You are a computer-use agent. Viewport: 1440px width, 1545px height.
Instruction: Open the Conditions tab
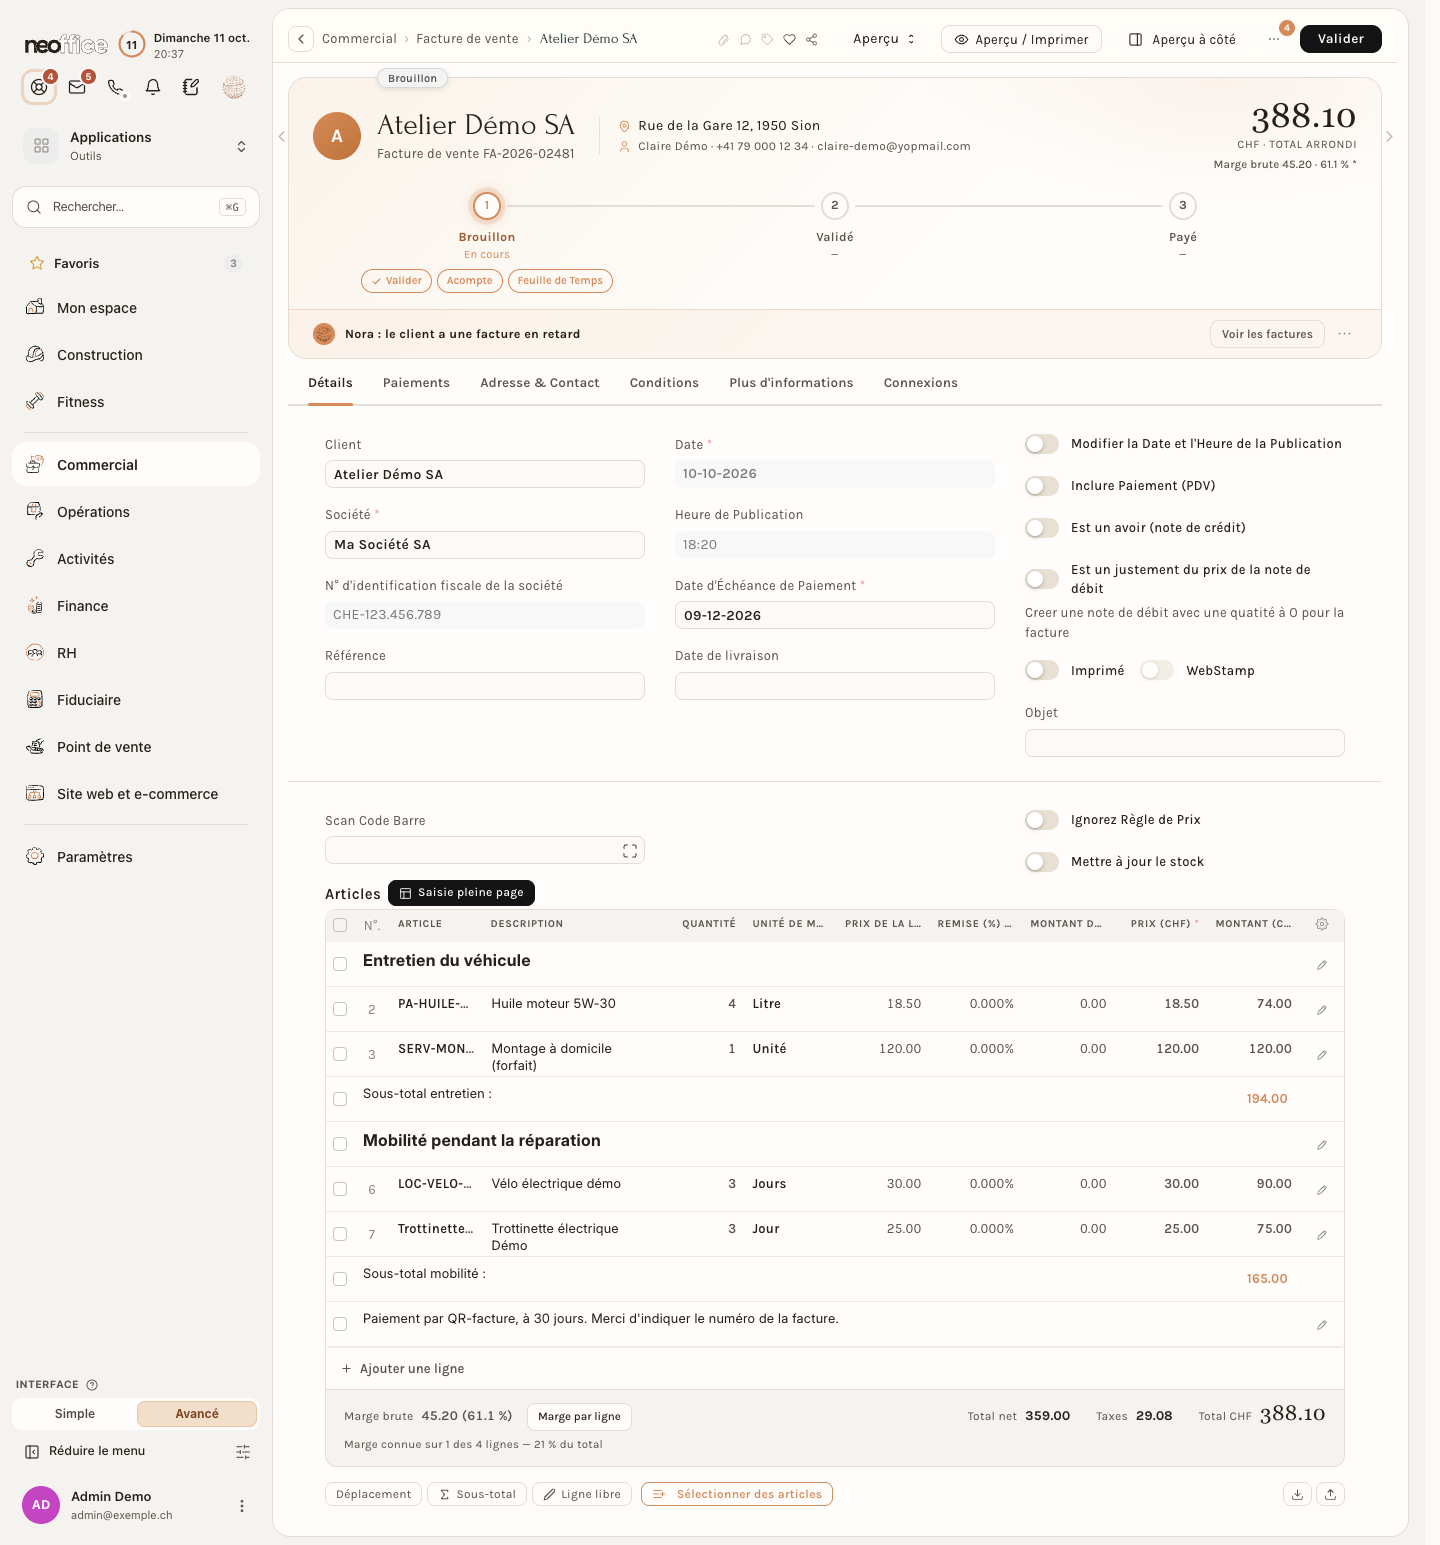(x=664, y=383)
